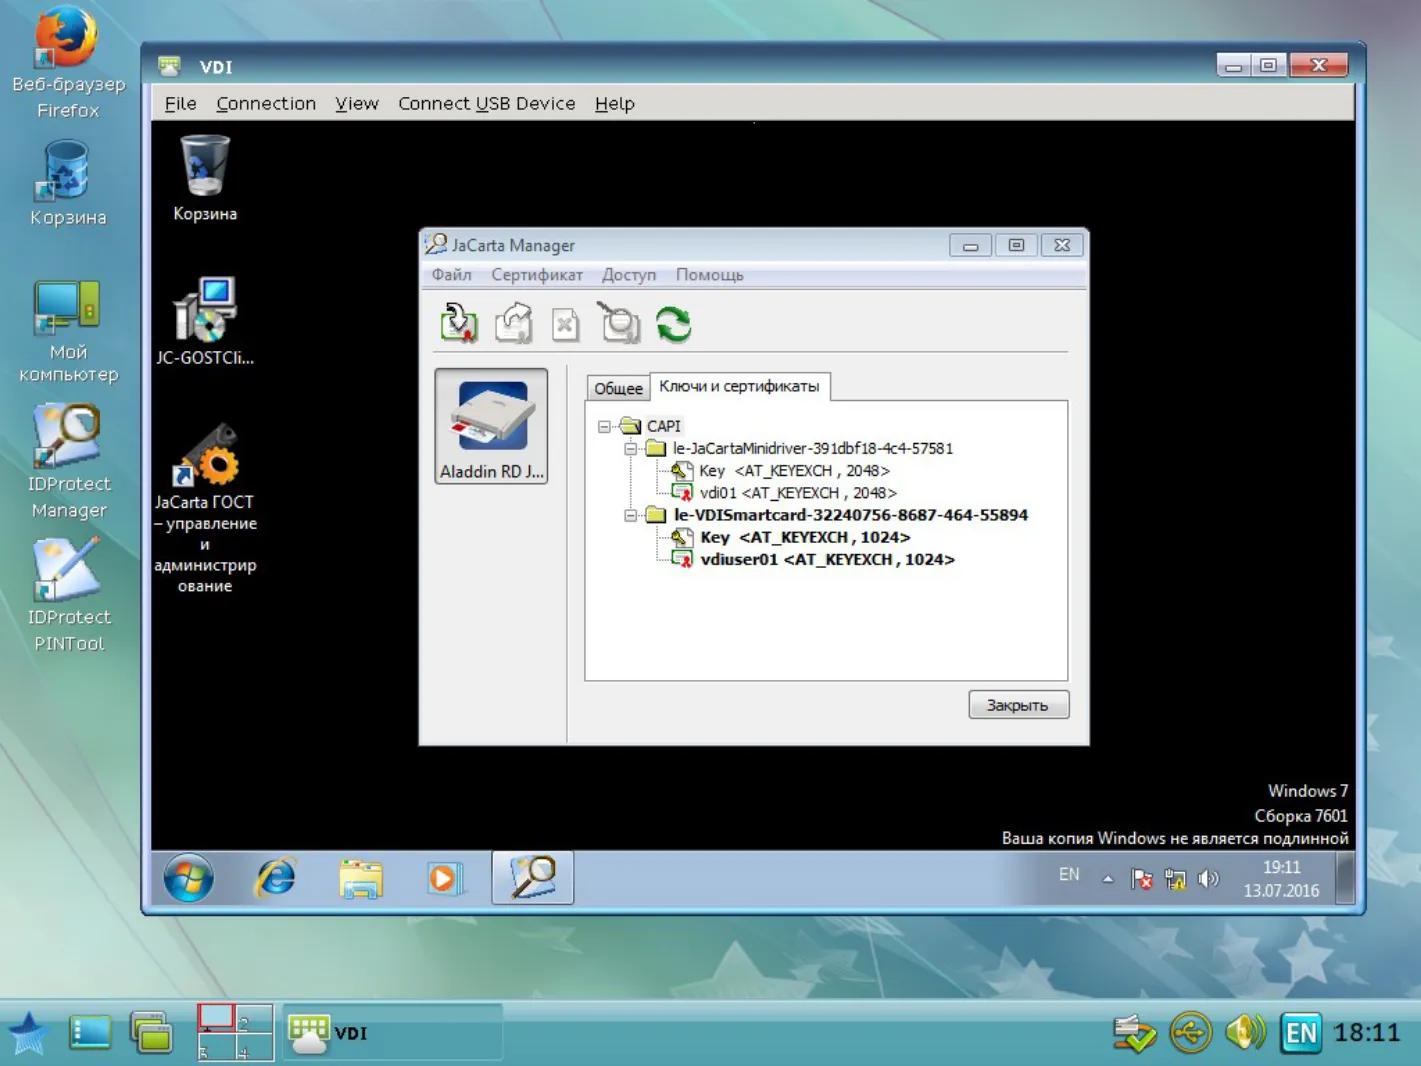Open the Файл menu in JaCarta Manager
The height and width of the screenshot is (1066, 1421).
(x=451, y=275)
